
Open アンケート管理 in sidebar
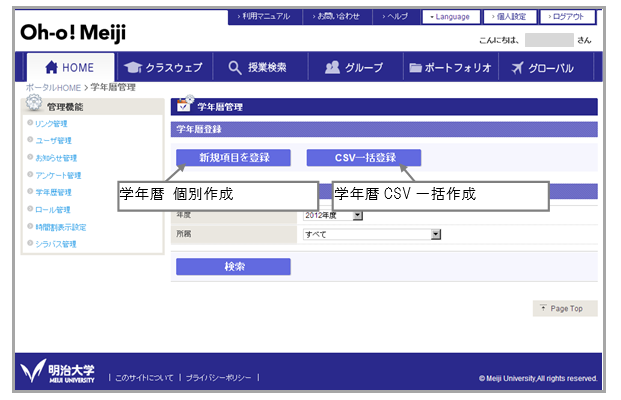[58, 175]
